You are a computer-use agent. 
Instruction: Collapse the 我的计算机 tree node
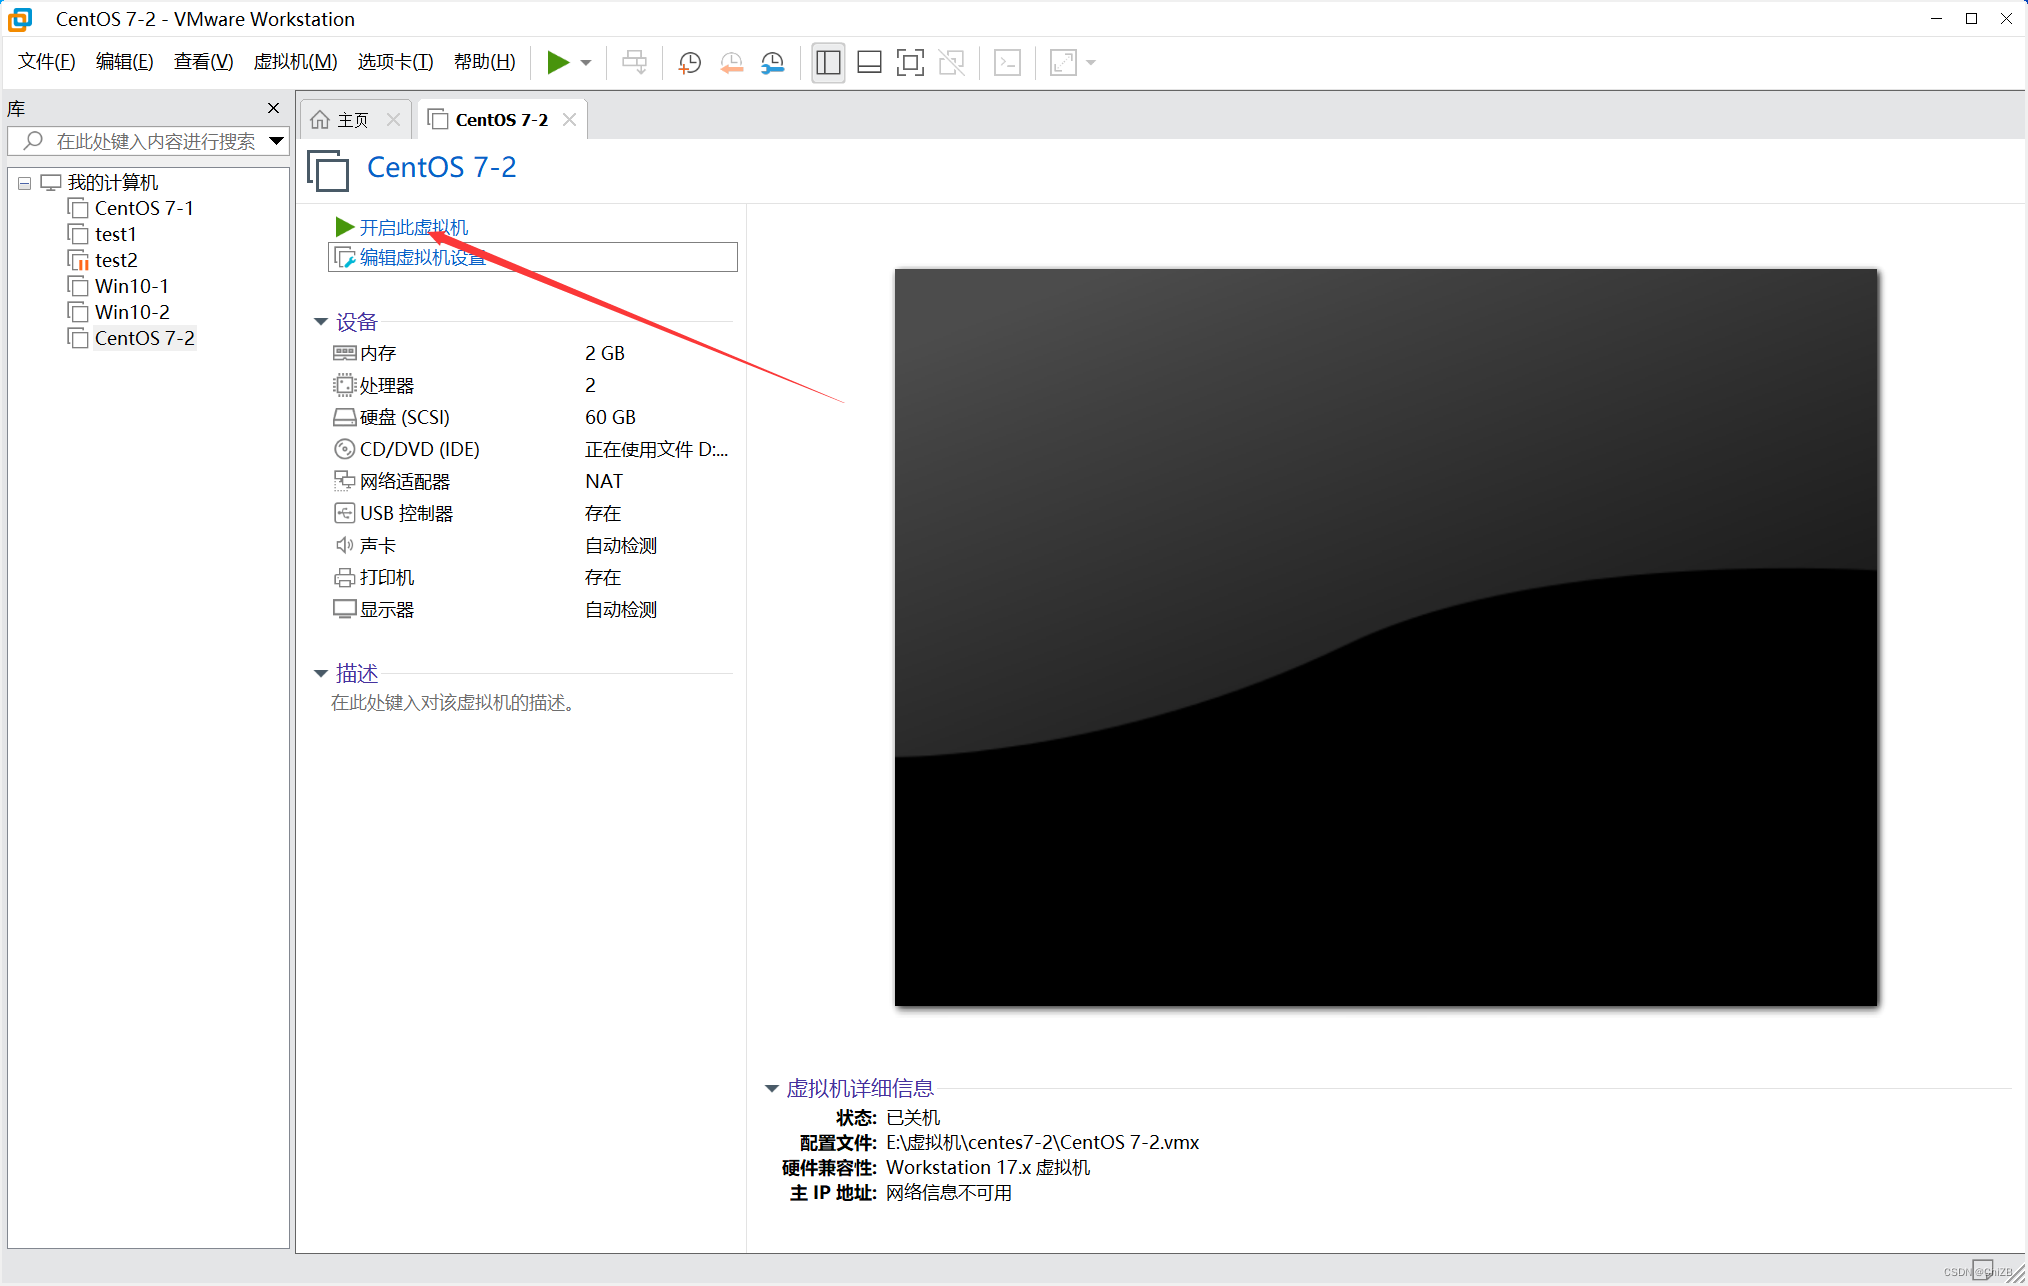(x=25, y=183)
